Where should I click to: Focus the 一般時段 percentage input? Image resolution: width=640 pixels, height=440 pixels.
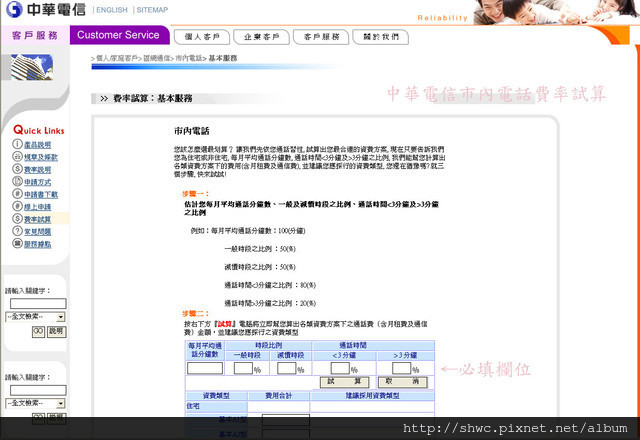(x=243, y=368)
